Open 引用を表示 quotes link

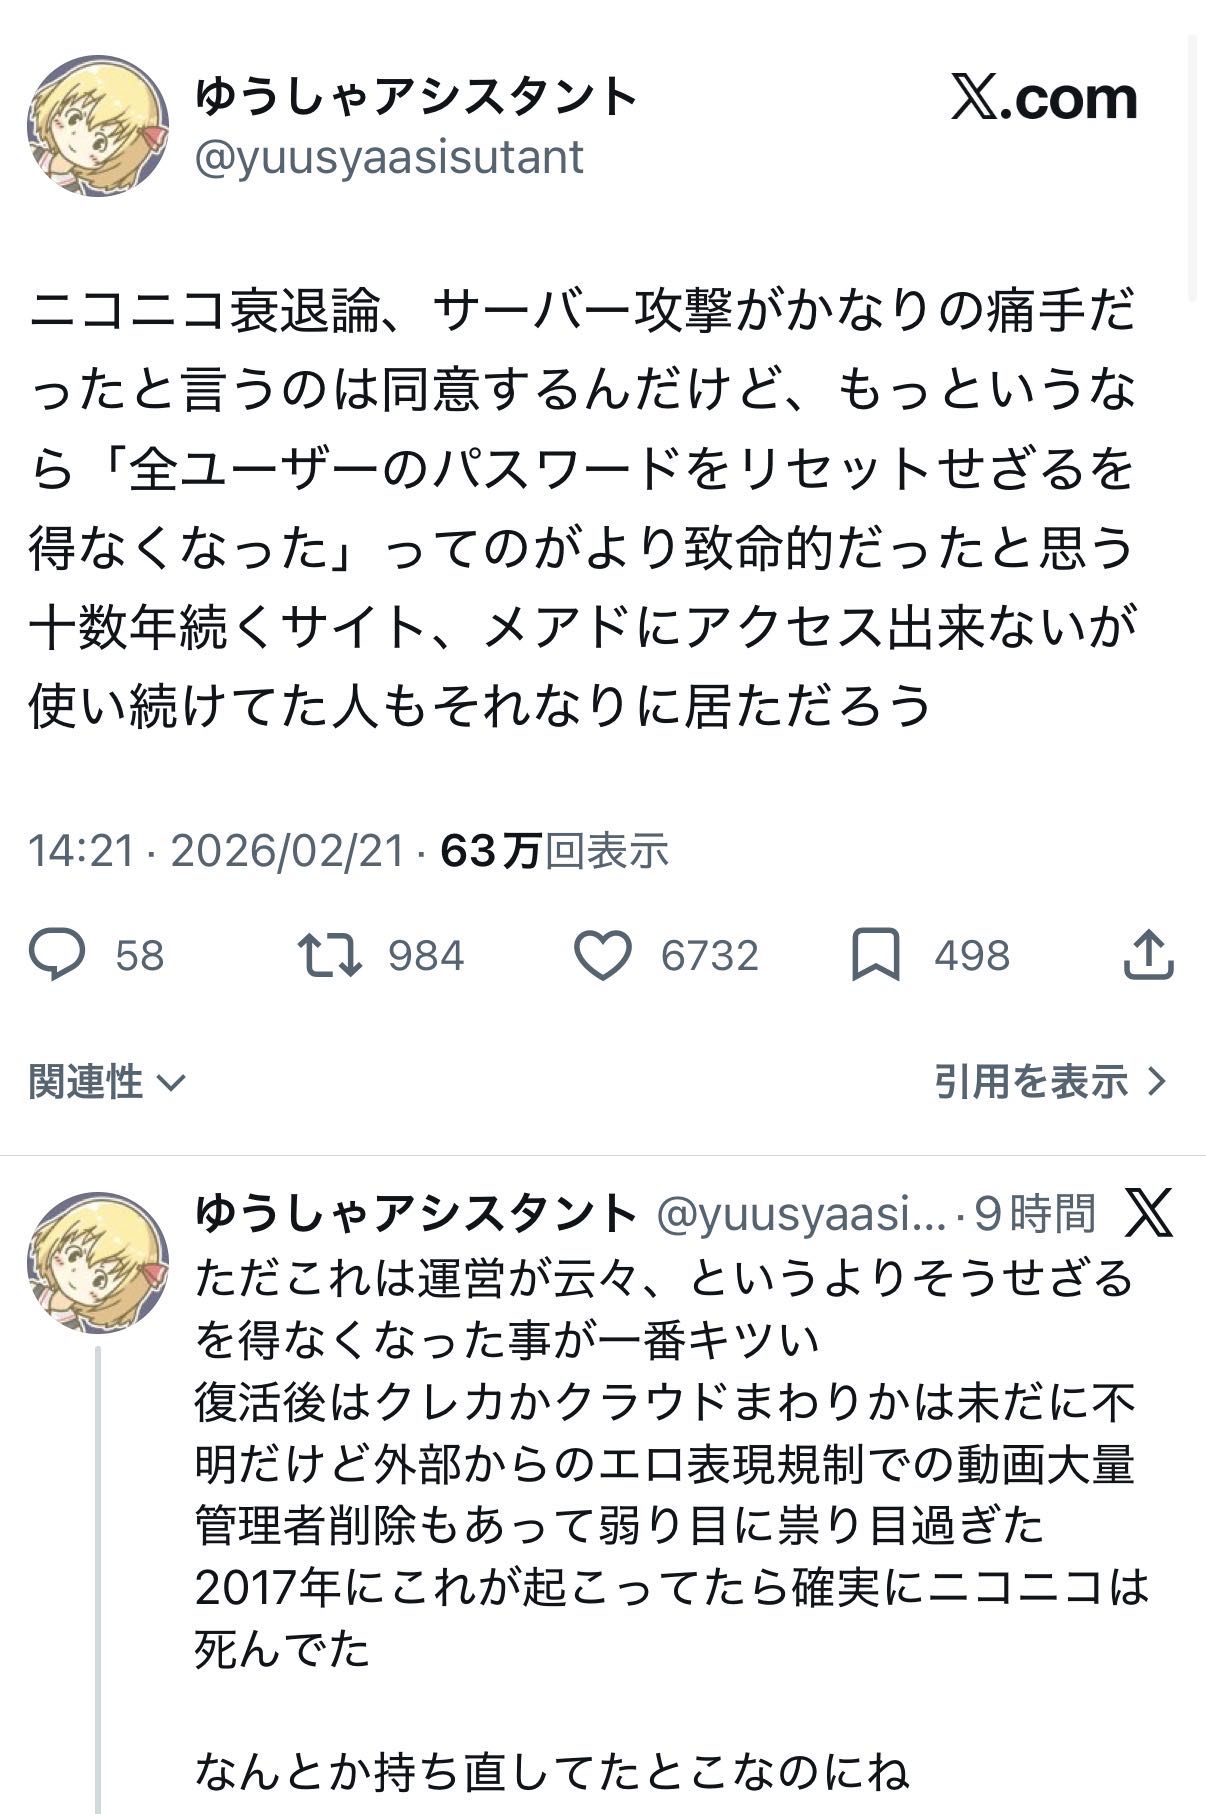coord(1031,1081)
